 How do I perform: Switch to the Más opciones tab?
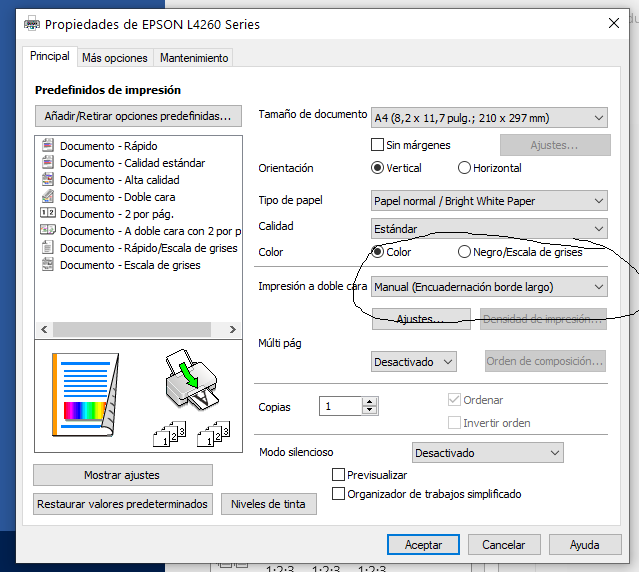tap(115, 58)
